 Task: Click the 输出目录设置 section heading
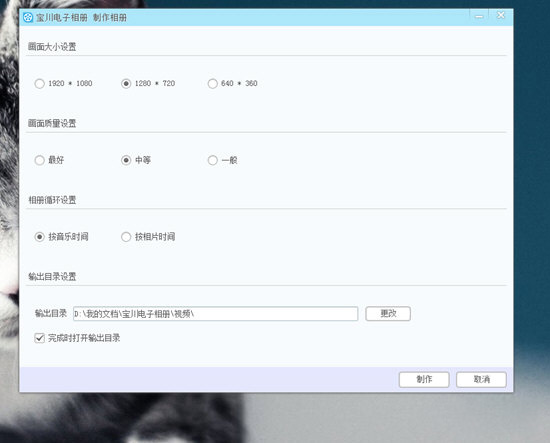(52, 277)
